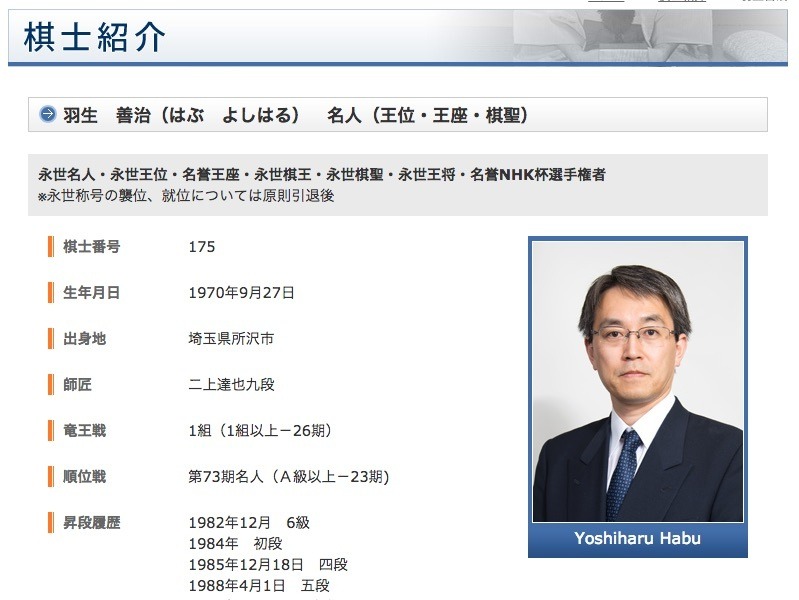The height and width of the screenshot is (600, 799).
Task: Open the Yoshiharu Habu portrait photo
Action: (637, 381)
